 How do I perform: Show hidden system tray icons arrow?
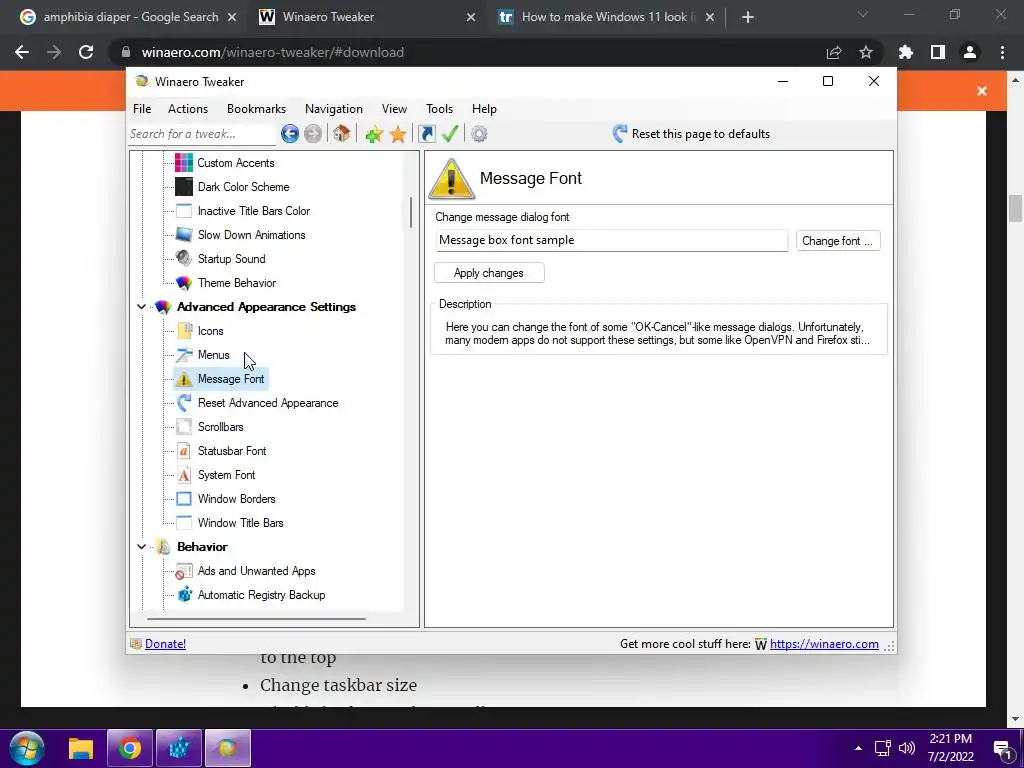point(858,748)
